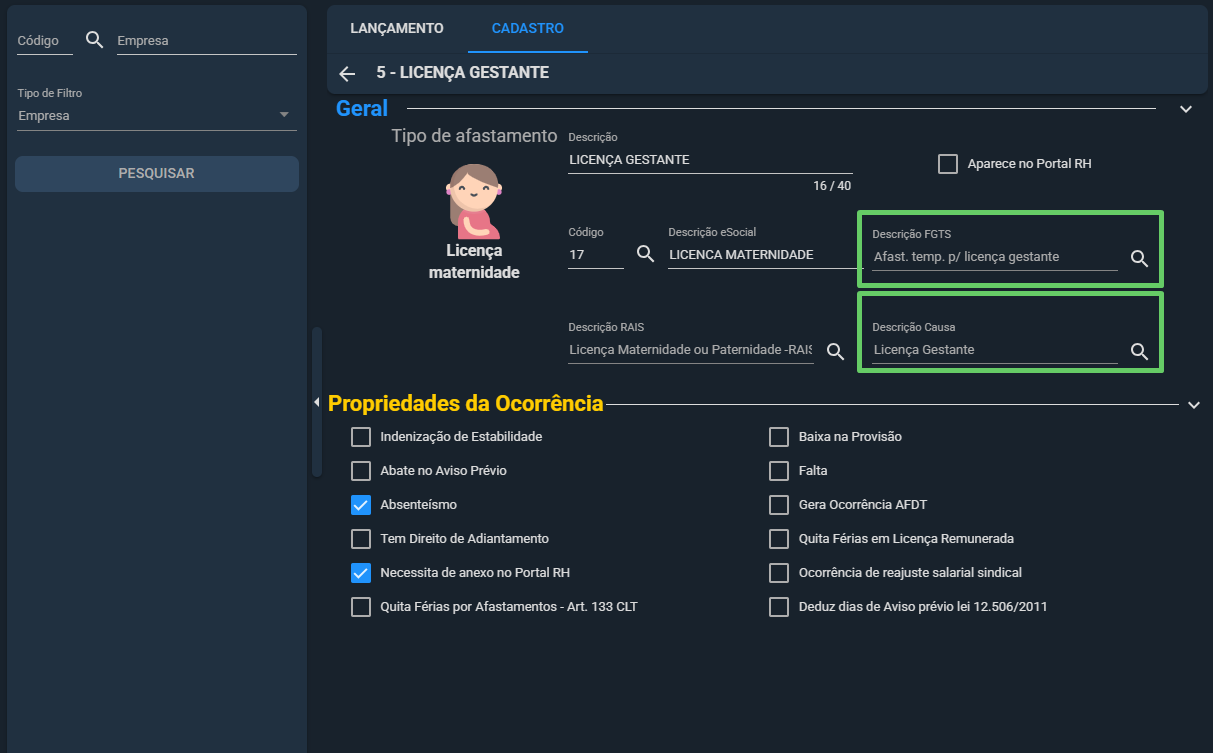
Task: Click the search icon beside the Código filter
Action: pyautogui.click(x=95, y=40)
